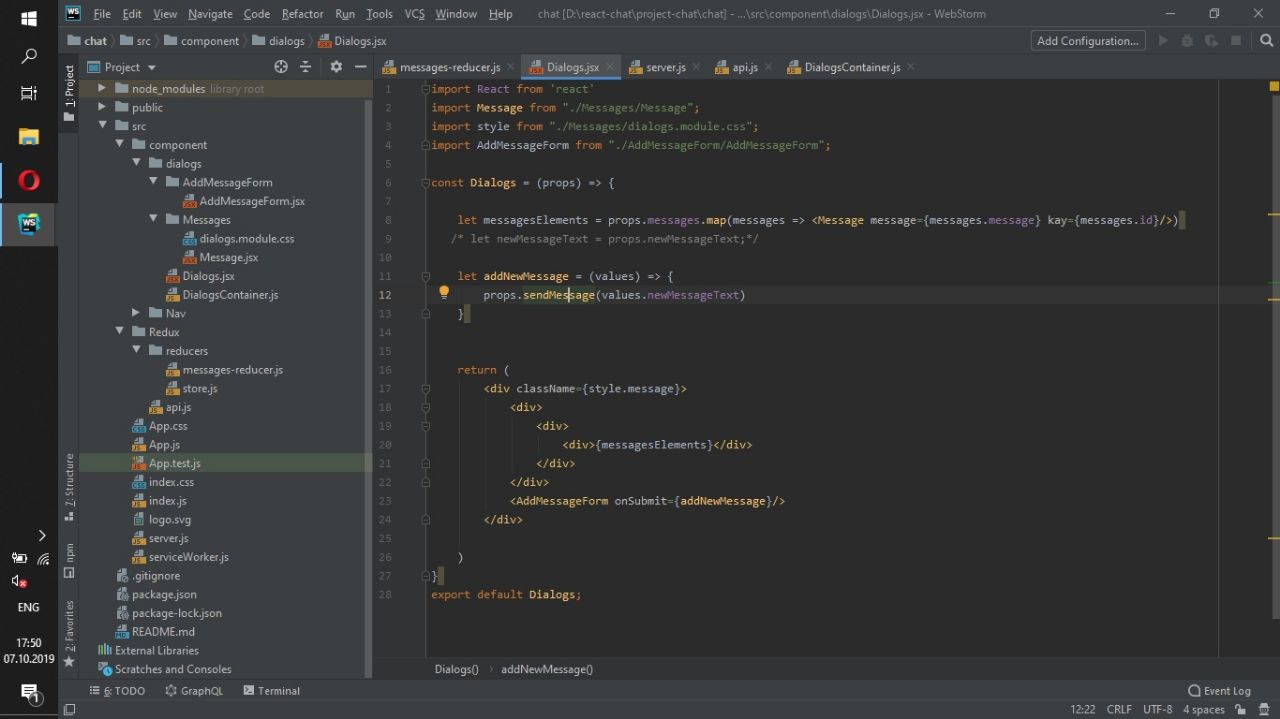This screenshot has width=1280, height=719.
Task: Click the yellow lightbulb intention icon
Action: pyautogui.click(x=444, y=293)
